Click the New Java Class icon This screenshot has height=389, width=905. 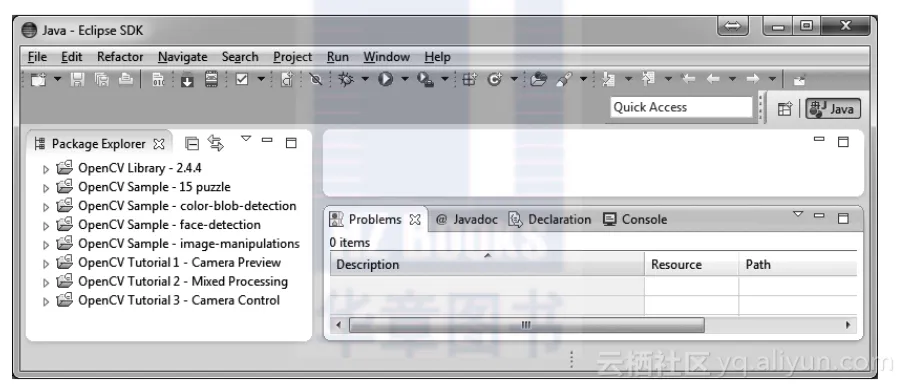(495, 80)
